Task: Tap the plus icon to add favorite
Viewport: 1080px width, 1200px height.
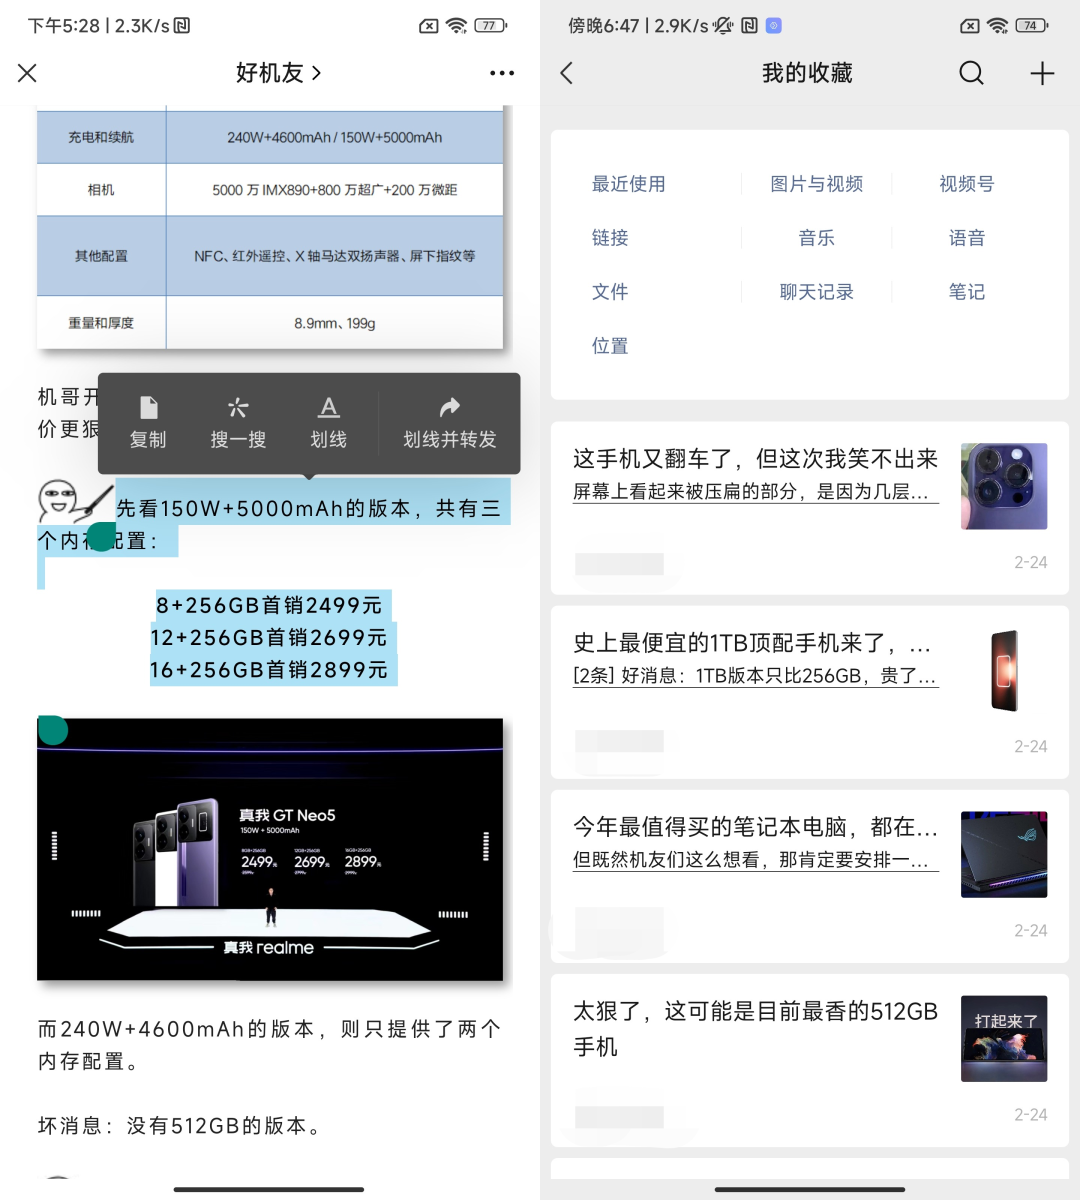Action: [x=1042, y=73]
